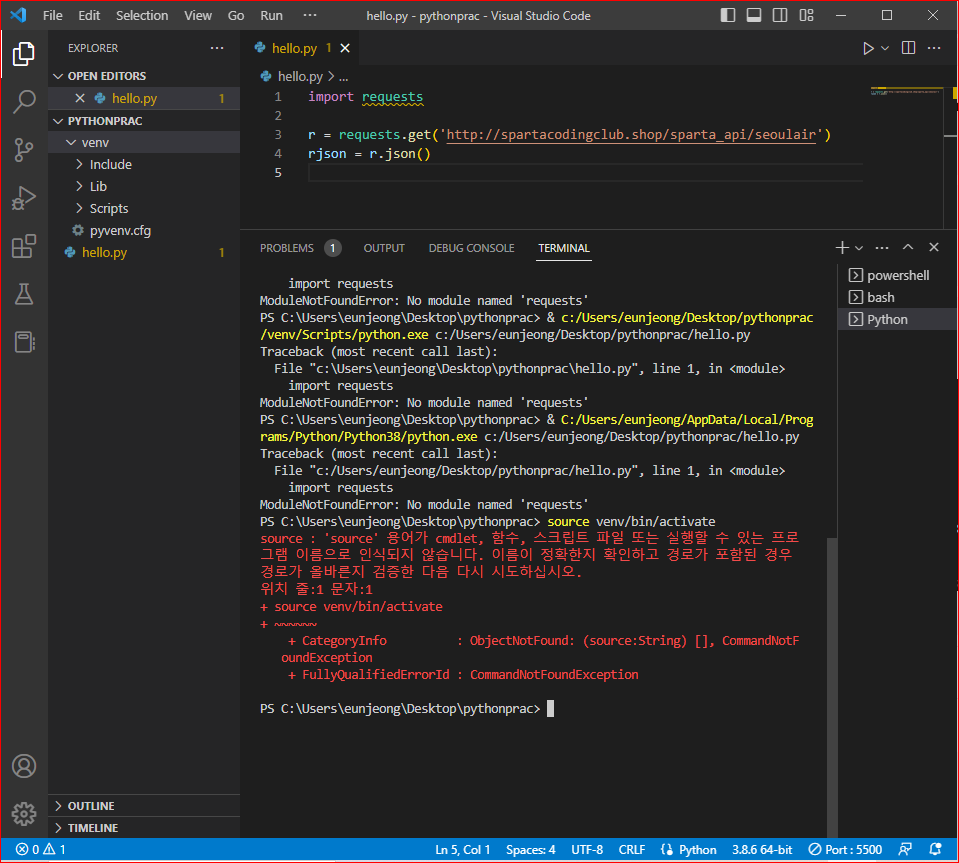
Task: Select the Python terminal
Action: [898, 320]
